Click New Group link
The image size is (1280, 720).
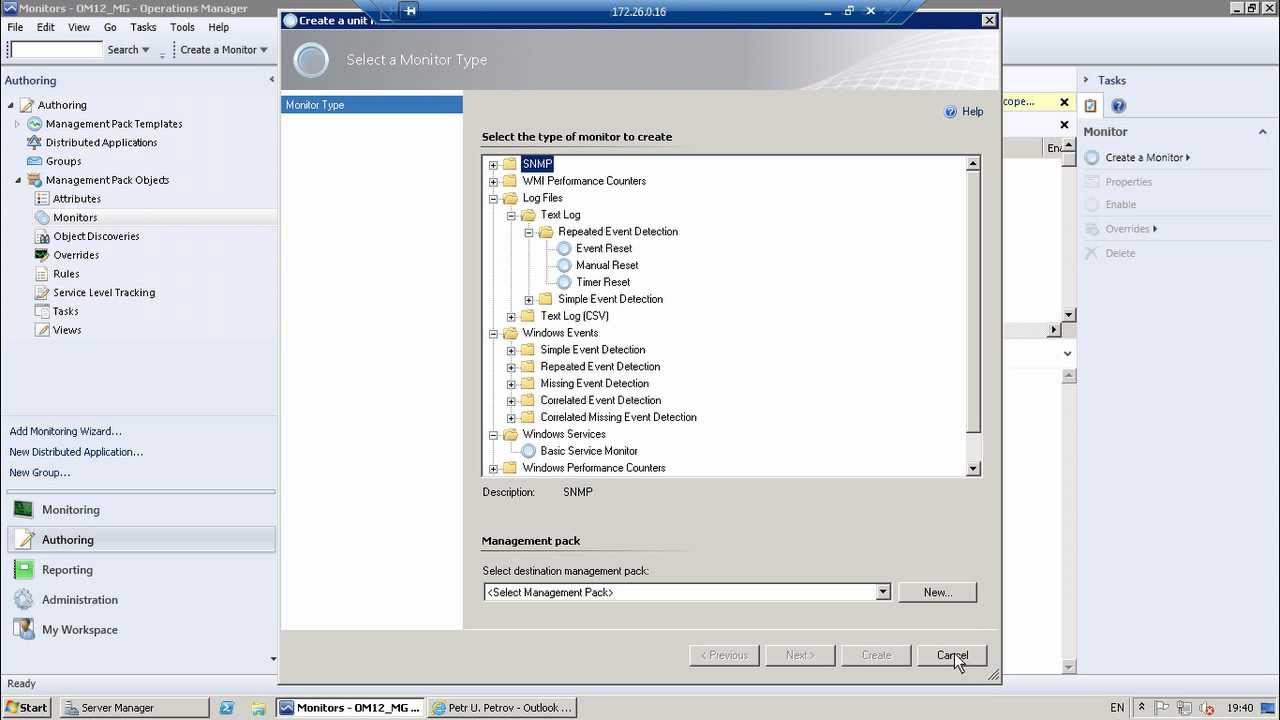40,473
